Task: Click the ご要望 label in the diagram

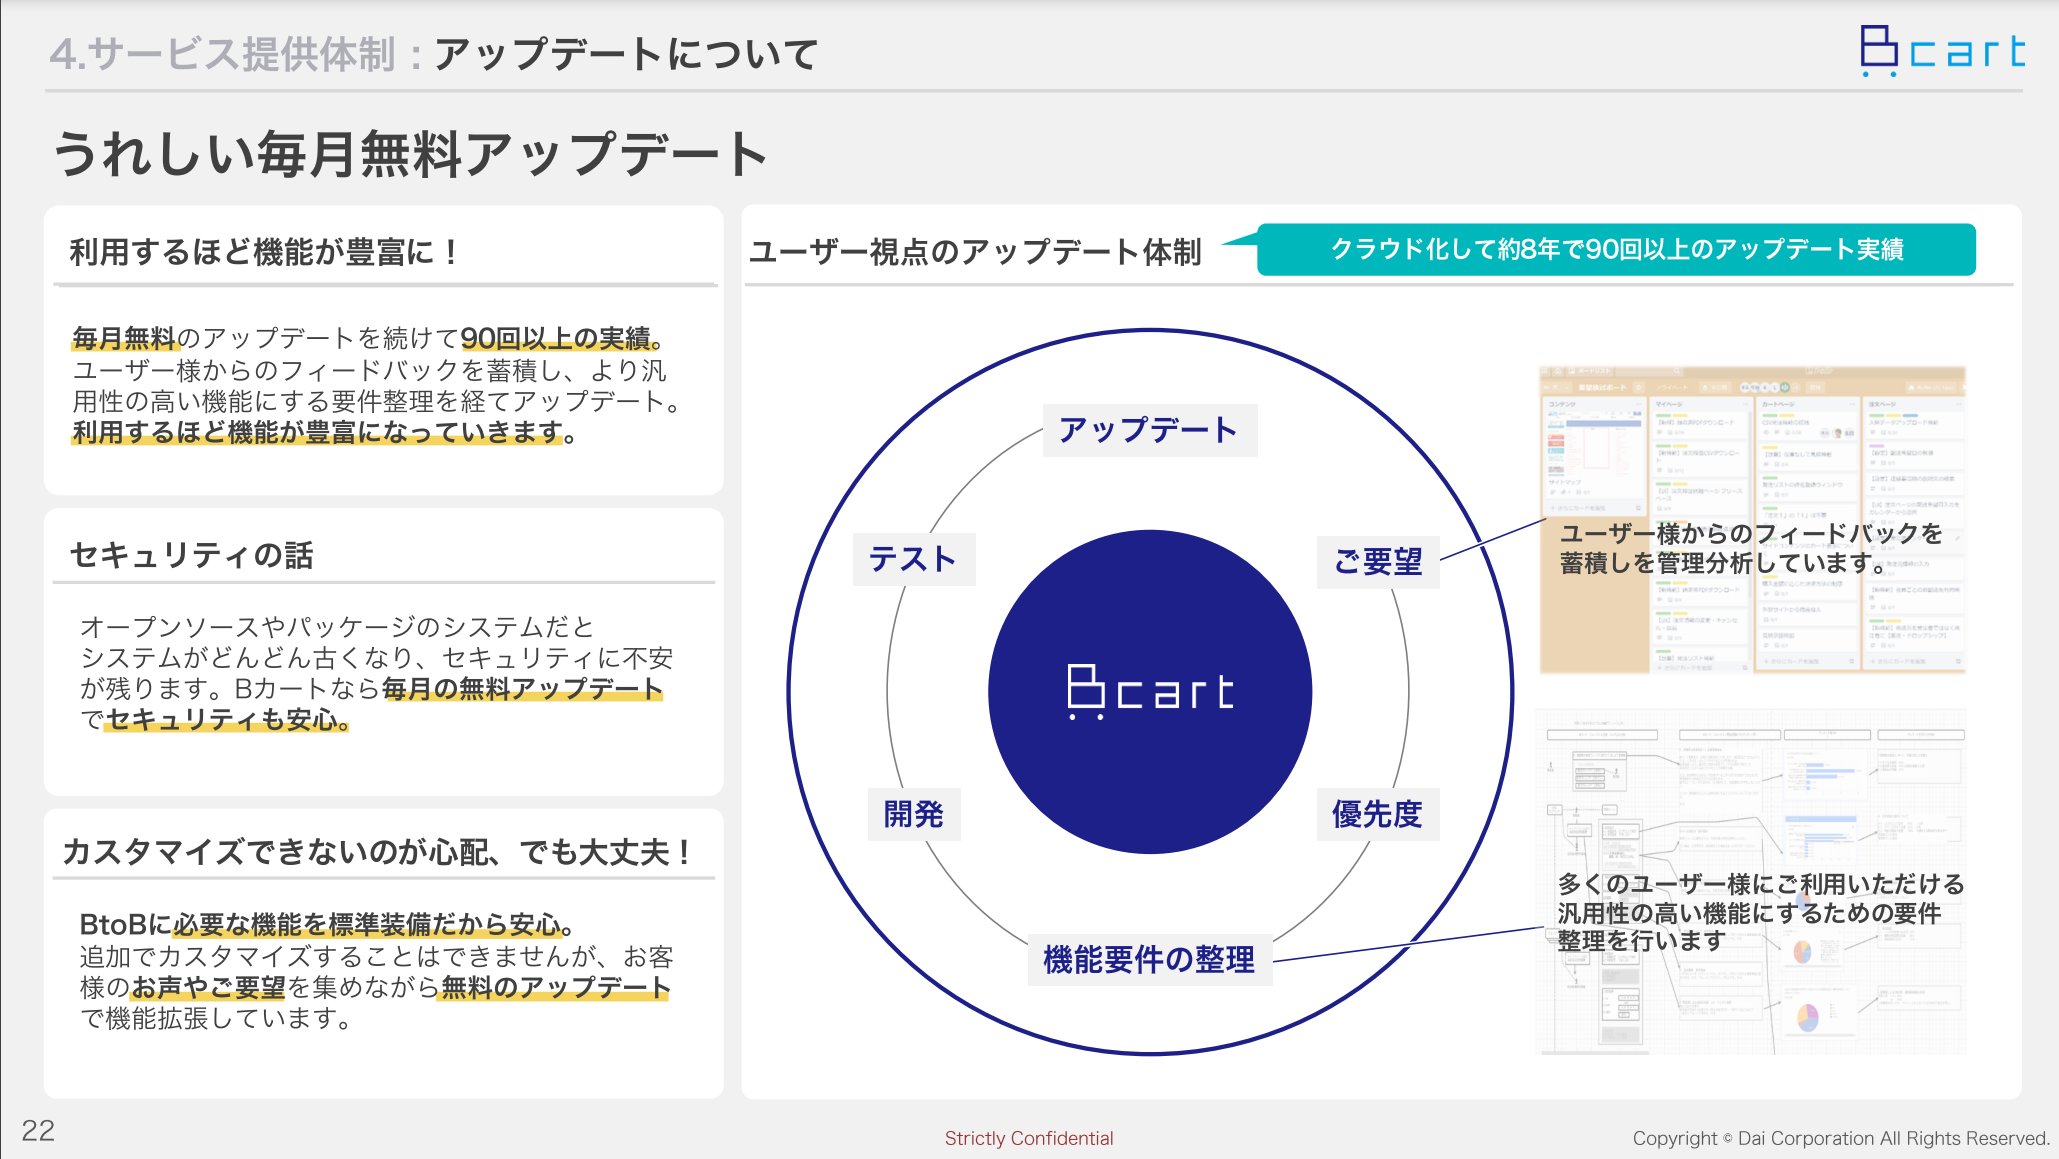Action: coord(1379,562)
